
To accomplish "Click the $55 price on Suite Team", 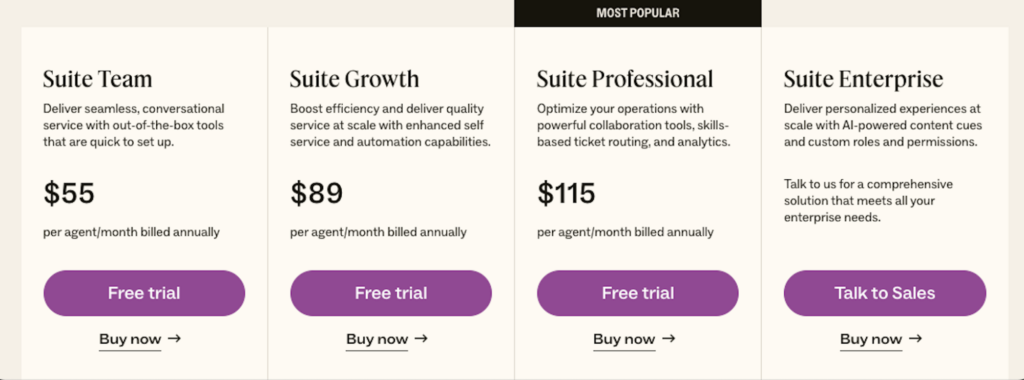I will click(x=69, y=193).
